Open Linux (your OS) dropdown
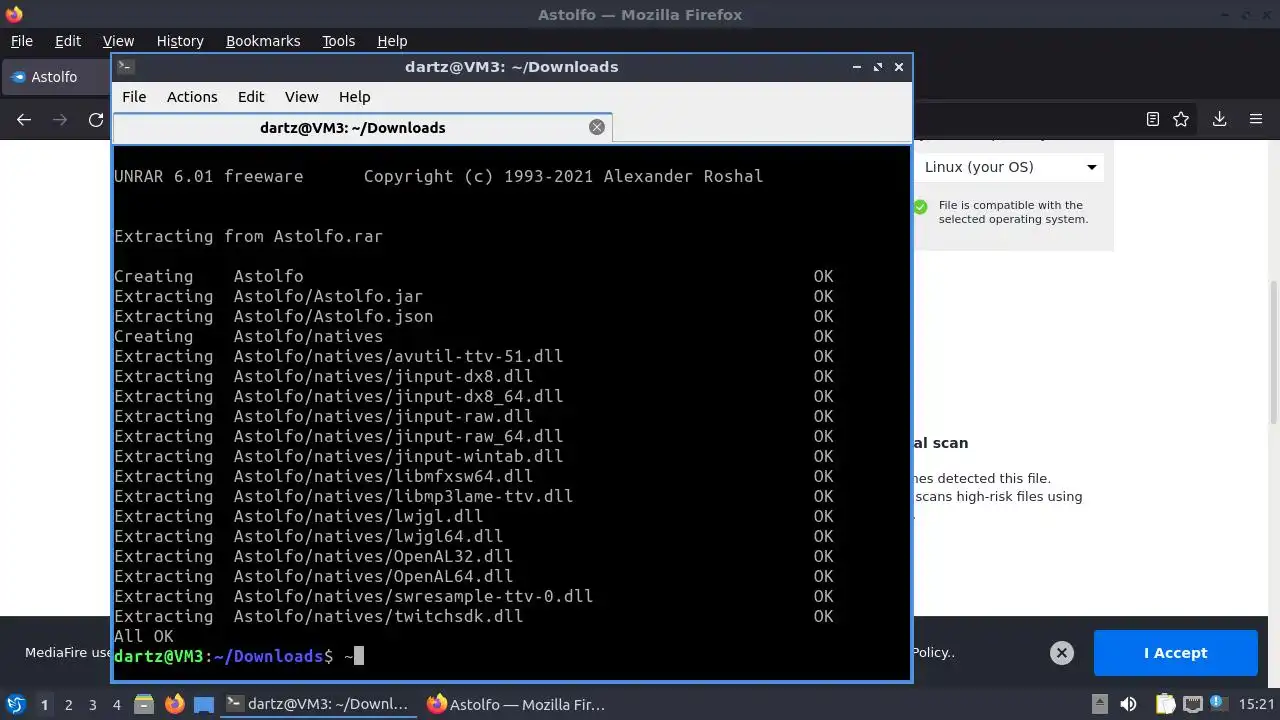Viewport: 1280px width, 720px height. pos(1010,167)
